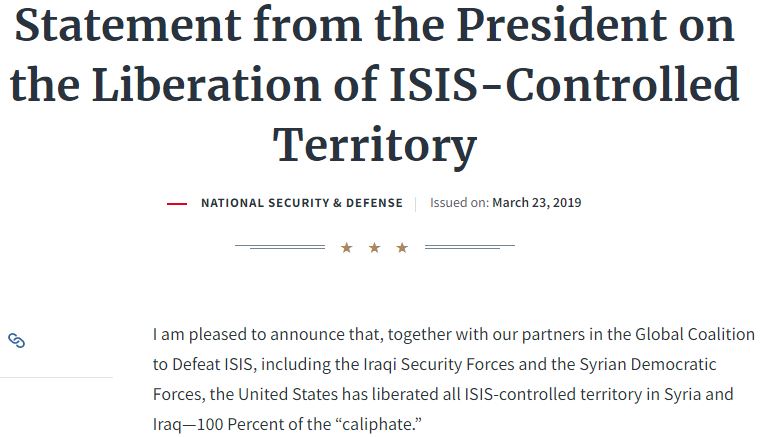Click the double line left of the stars

279,246
